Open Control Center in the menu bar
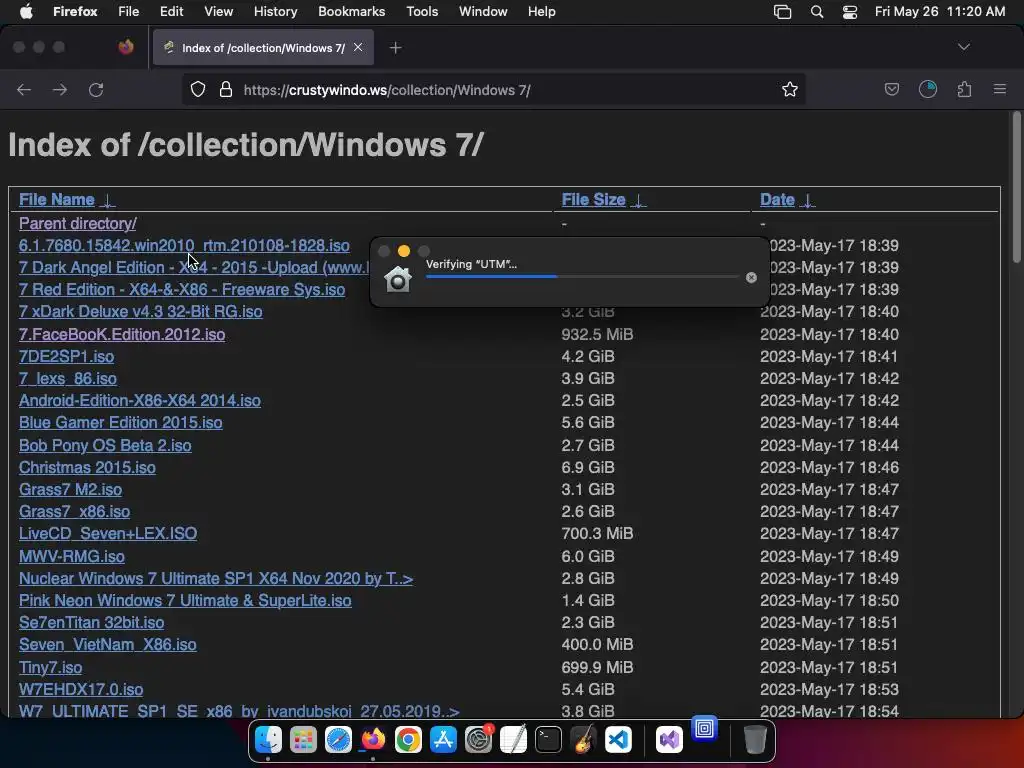Viewport: 1024px width, 768px height. (x=850, y=12)
